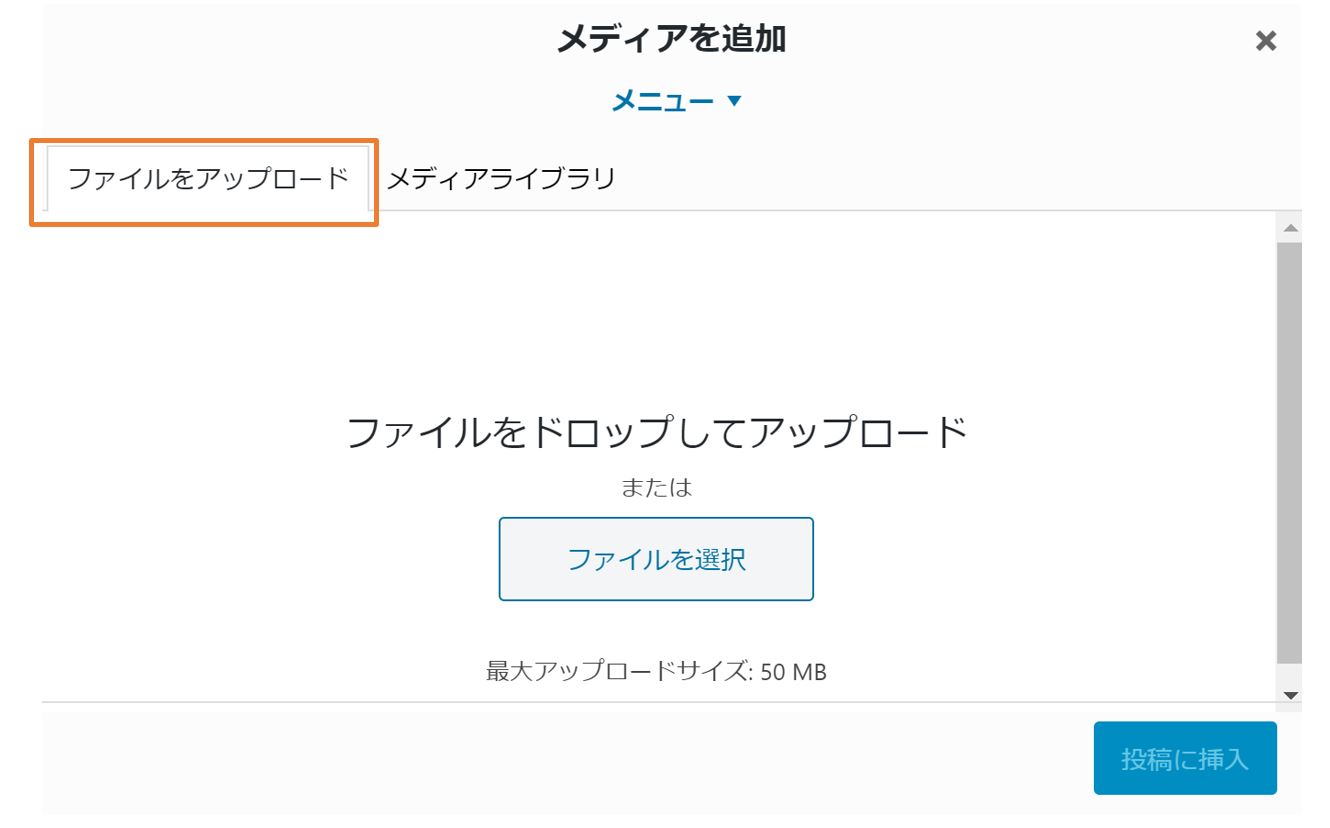Image resolution: width=1330 pixels, height=828 pixels.
Task: Click the scrollbar up arrow
Action: [x=1290, y=228]
